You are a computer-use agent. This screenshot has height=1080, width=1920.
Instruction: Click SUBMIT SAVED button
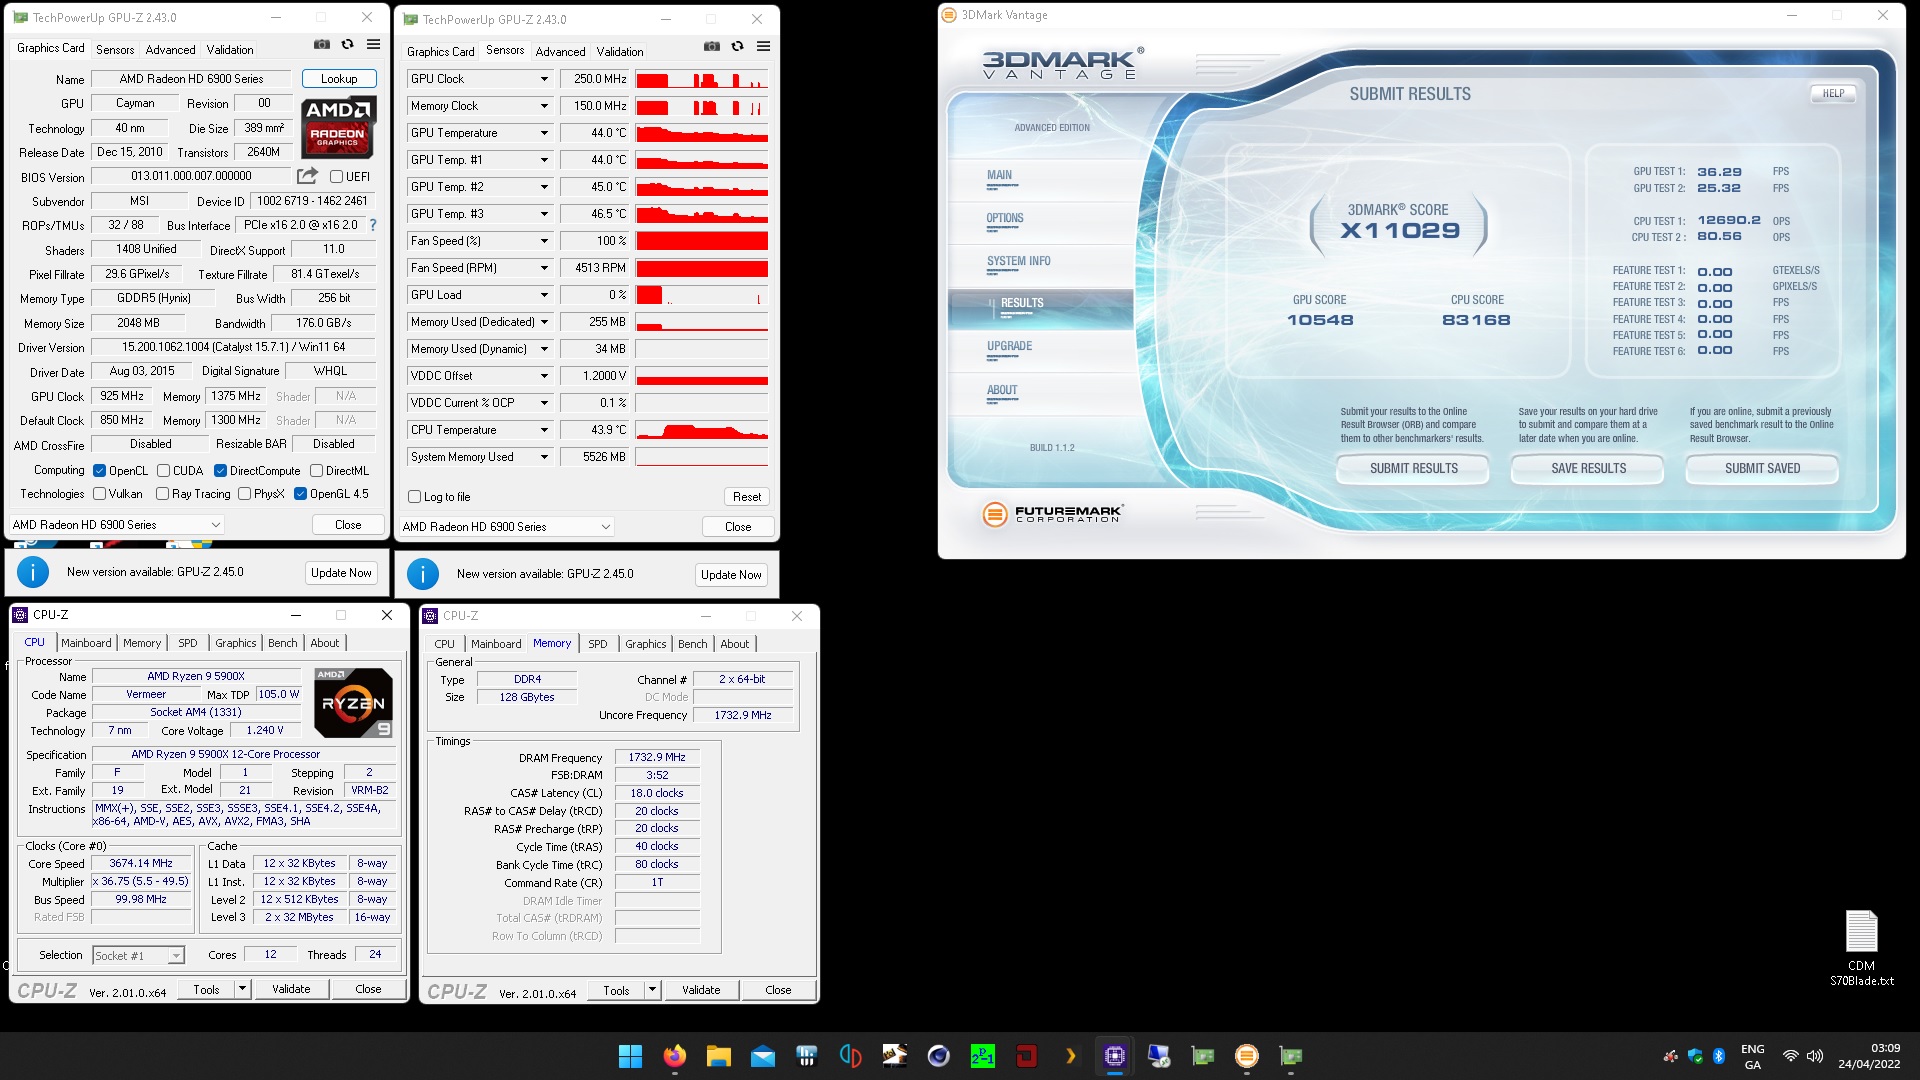(1762, 468)
